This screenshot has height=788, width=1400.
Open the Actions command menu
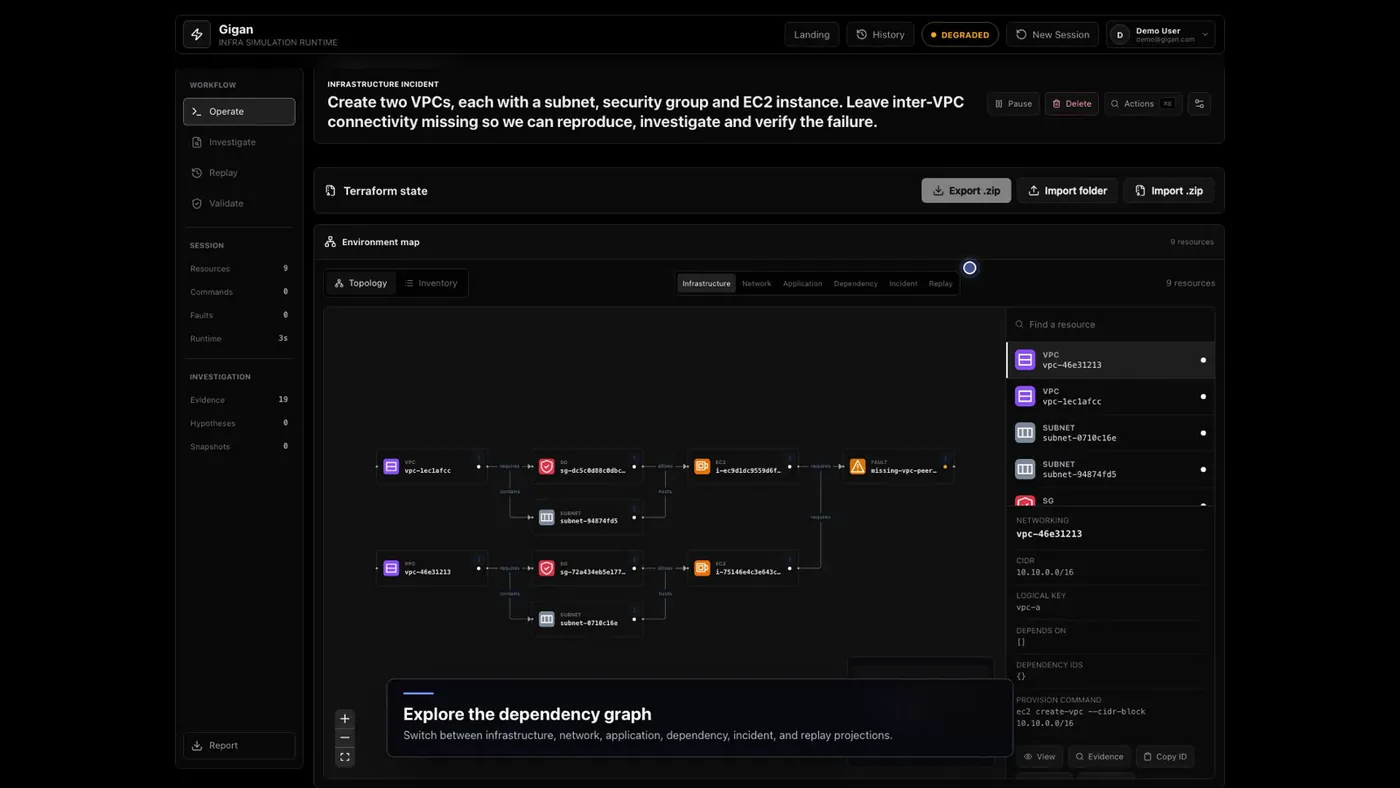pyautogui.click(x=1143, y=104)
